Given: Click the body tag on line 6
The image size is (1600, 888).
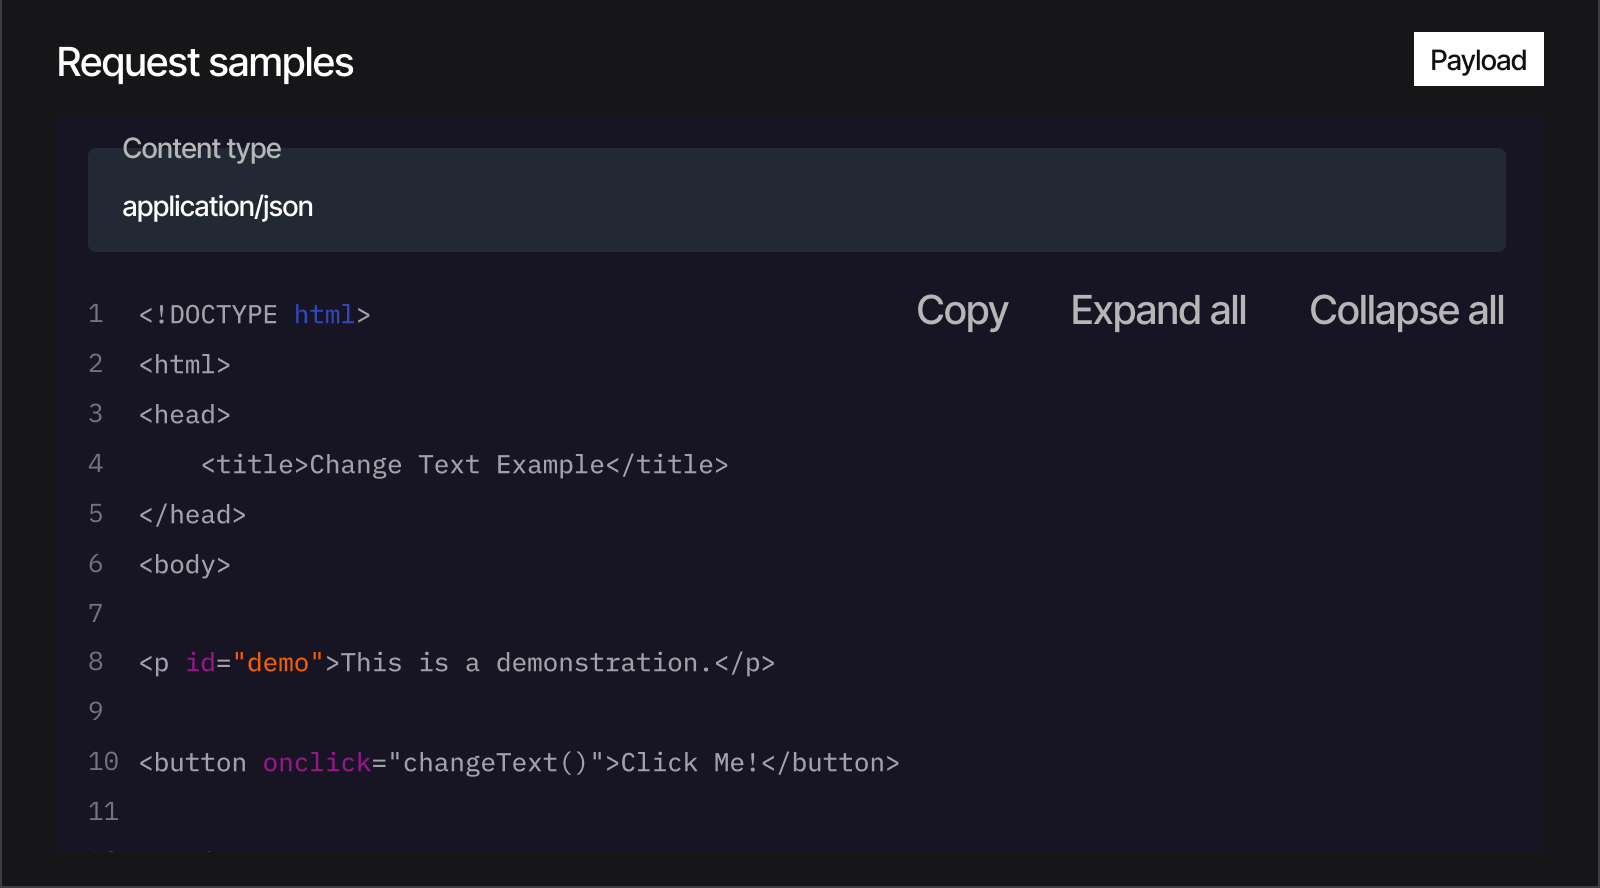Looking at the screenshot, I should (x=185, y=565).
